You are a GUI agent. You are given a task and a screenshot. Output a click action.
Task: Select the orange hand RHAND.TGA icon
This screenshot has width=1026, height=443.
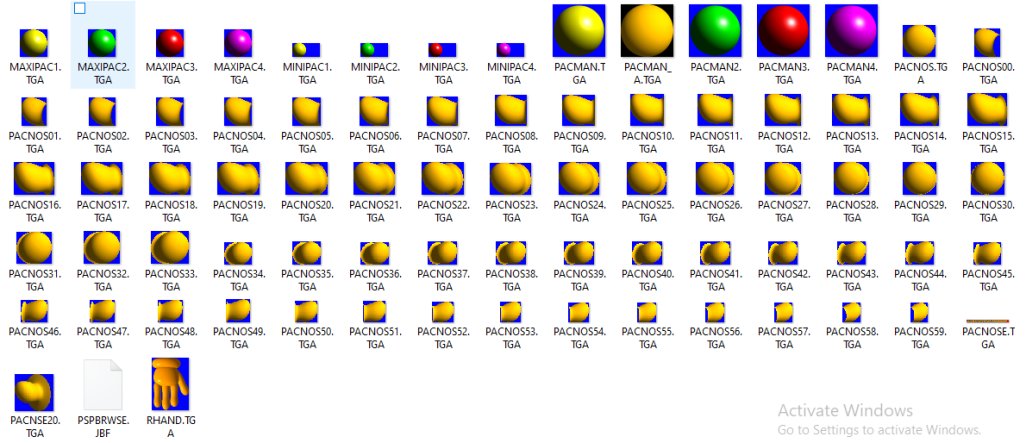[x=170, y=384]
